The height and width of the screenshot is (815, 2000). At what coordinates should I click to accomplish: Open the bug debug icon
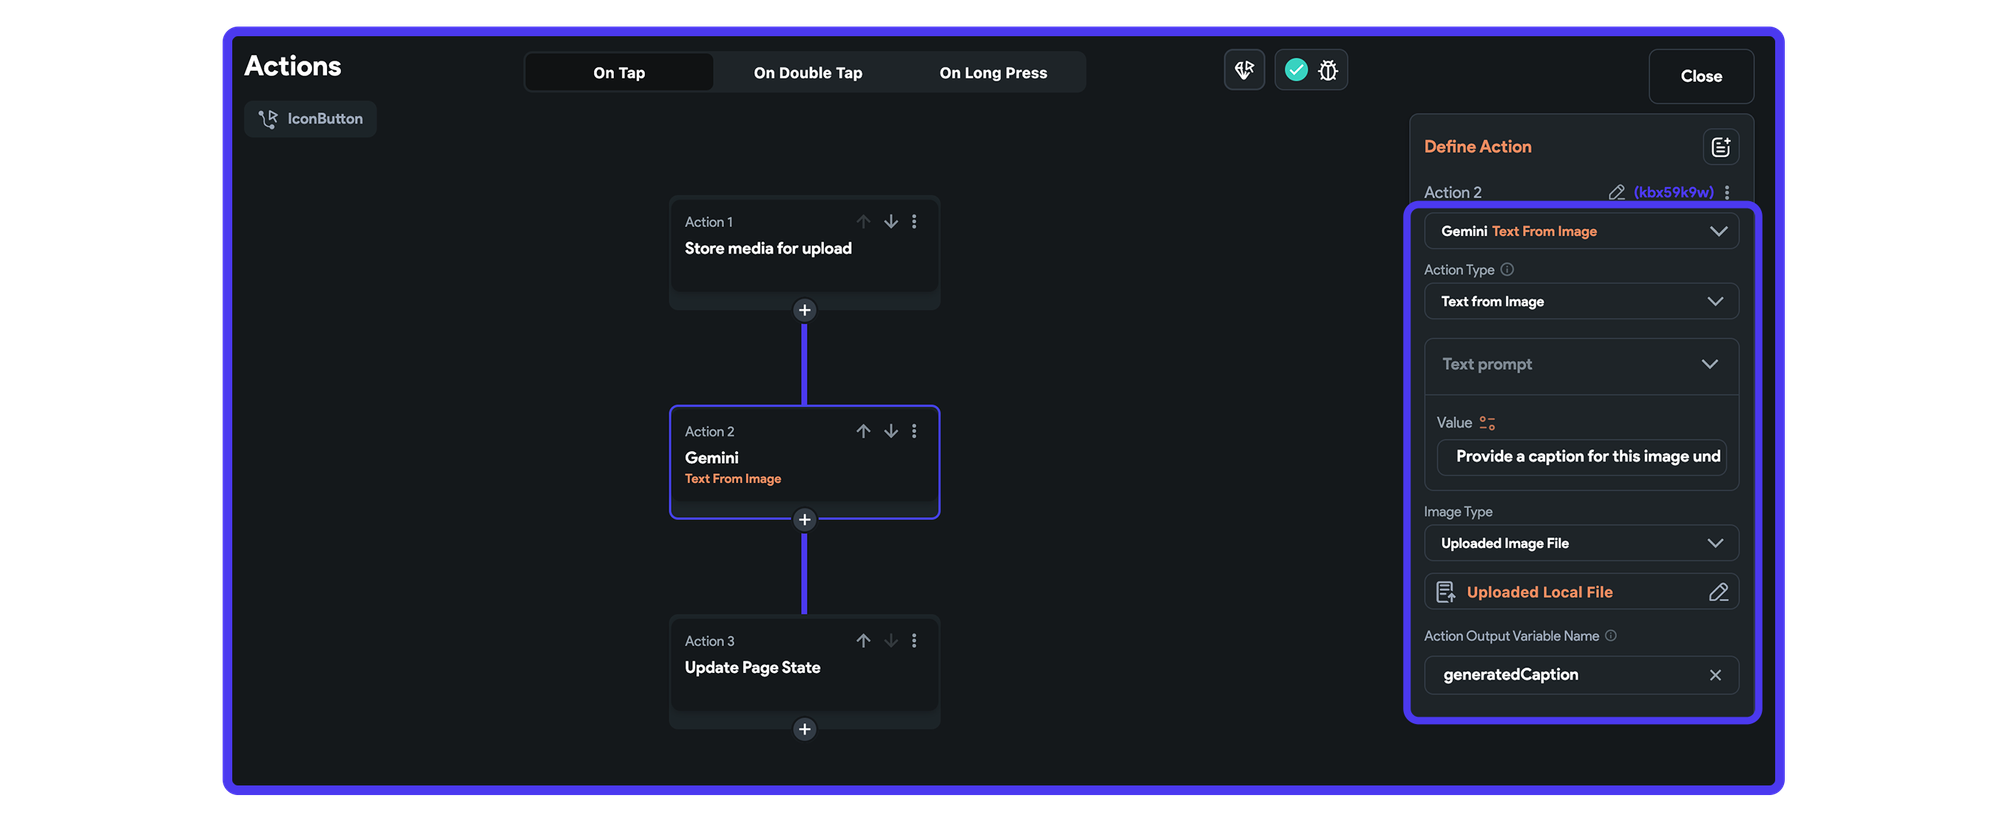pyautogui.click(x=1328, y=70)
